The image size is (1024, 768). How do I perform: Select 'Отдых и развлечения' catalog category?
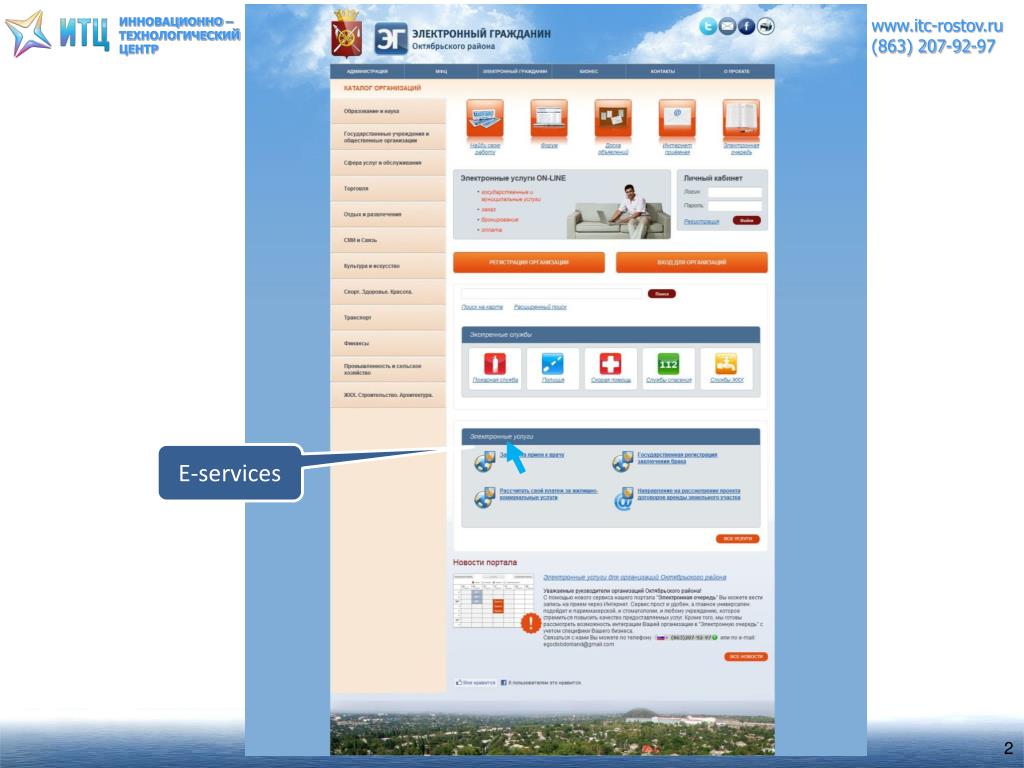click(388, 214)
